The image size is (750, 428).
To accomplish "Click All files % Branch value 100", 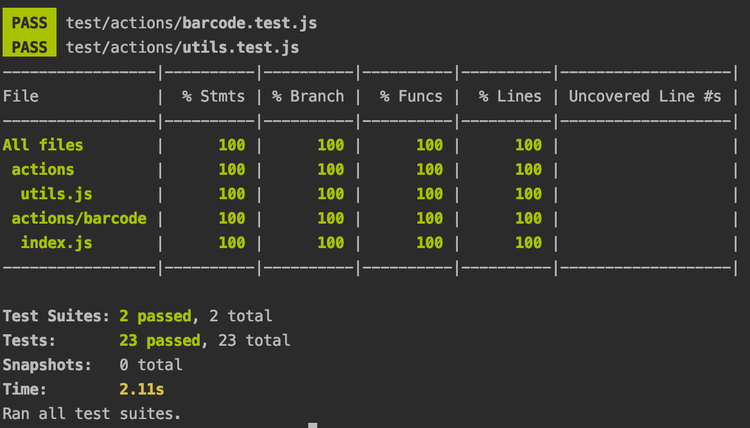I will (331, 145).
